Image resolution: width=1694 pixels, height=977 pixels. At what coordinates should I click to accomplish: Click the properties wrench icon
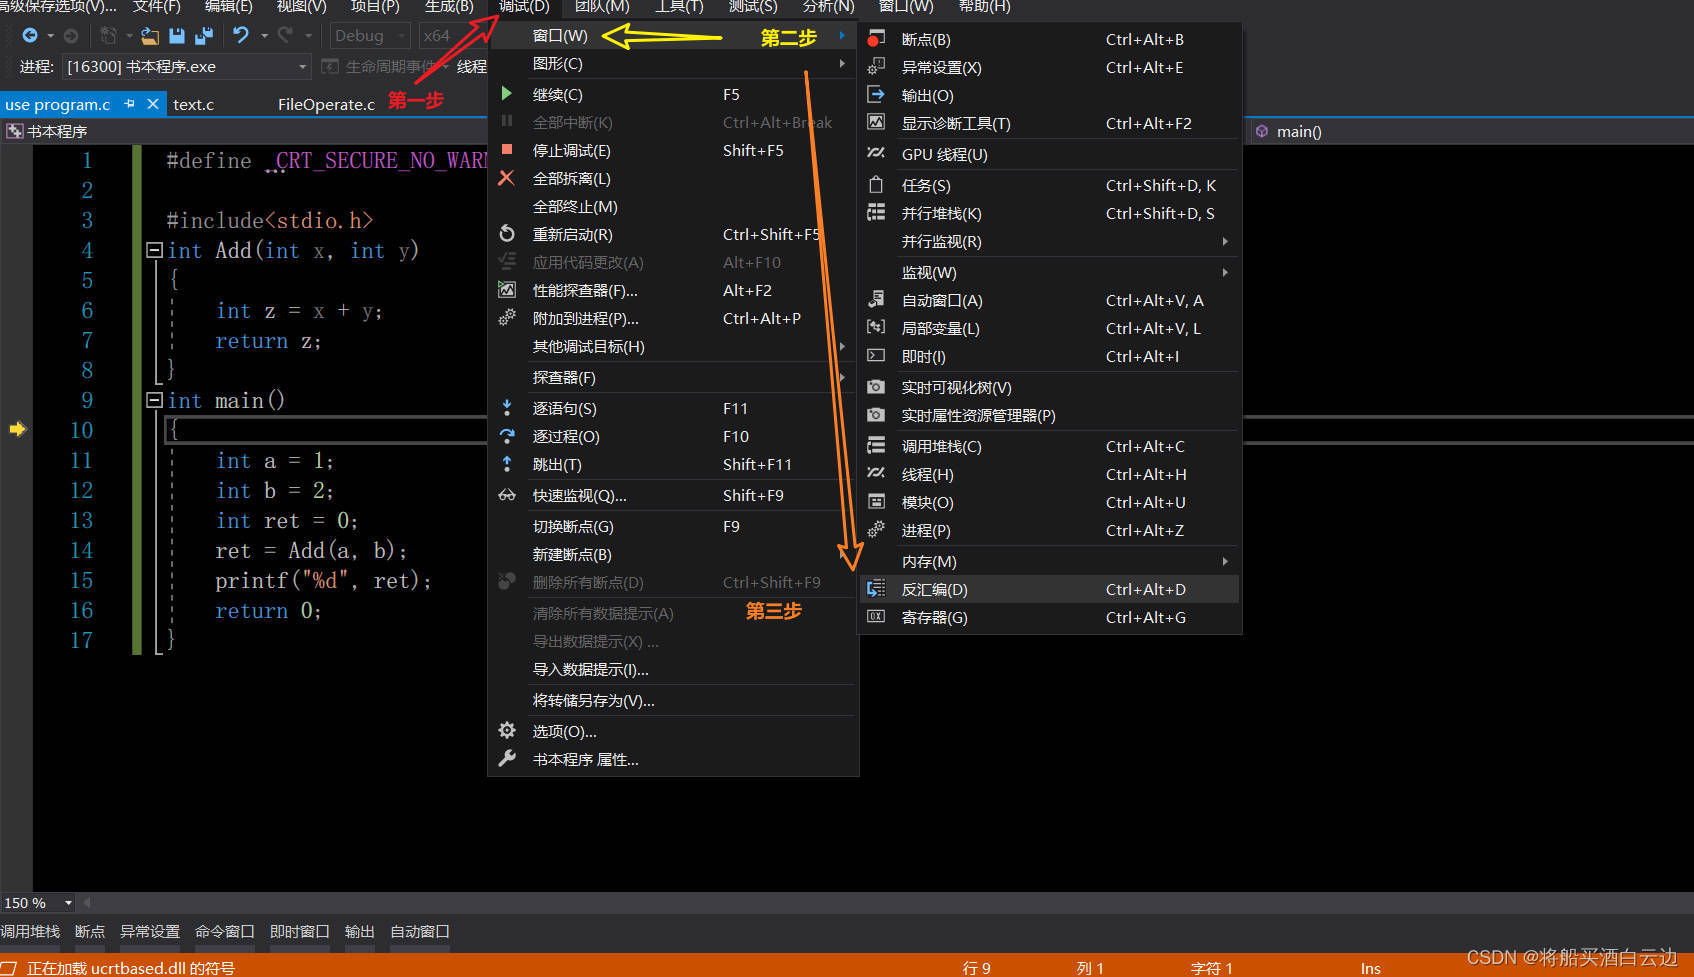pyautogui.click(x=506, y=759)
